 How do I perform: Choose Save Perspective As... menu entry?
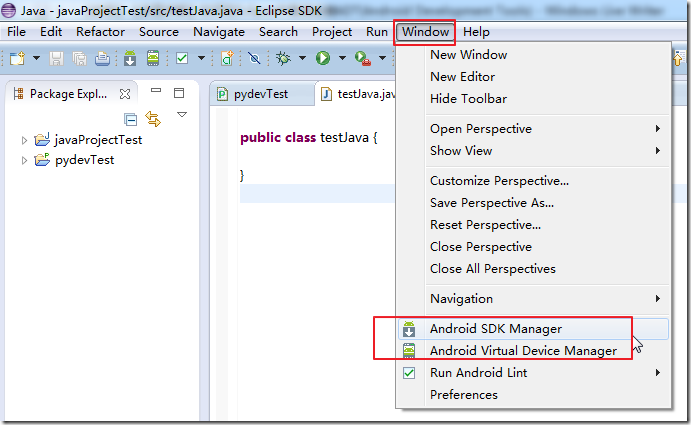point(534,203)
